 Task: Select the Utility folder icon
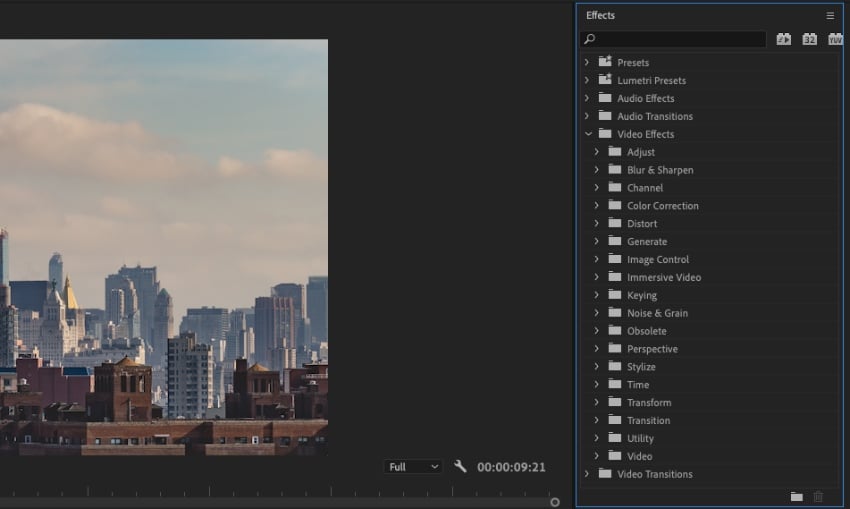pos(615,437)
